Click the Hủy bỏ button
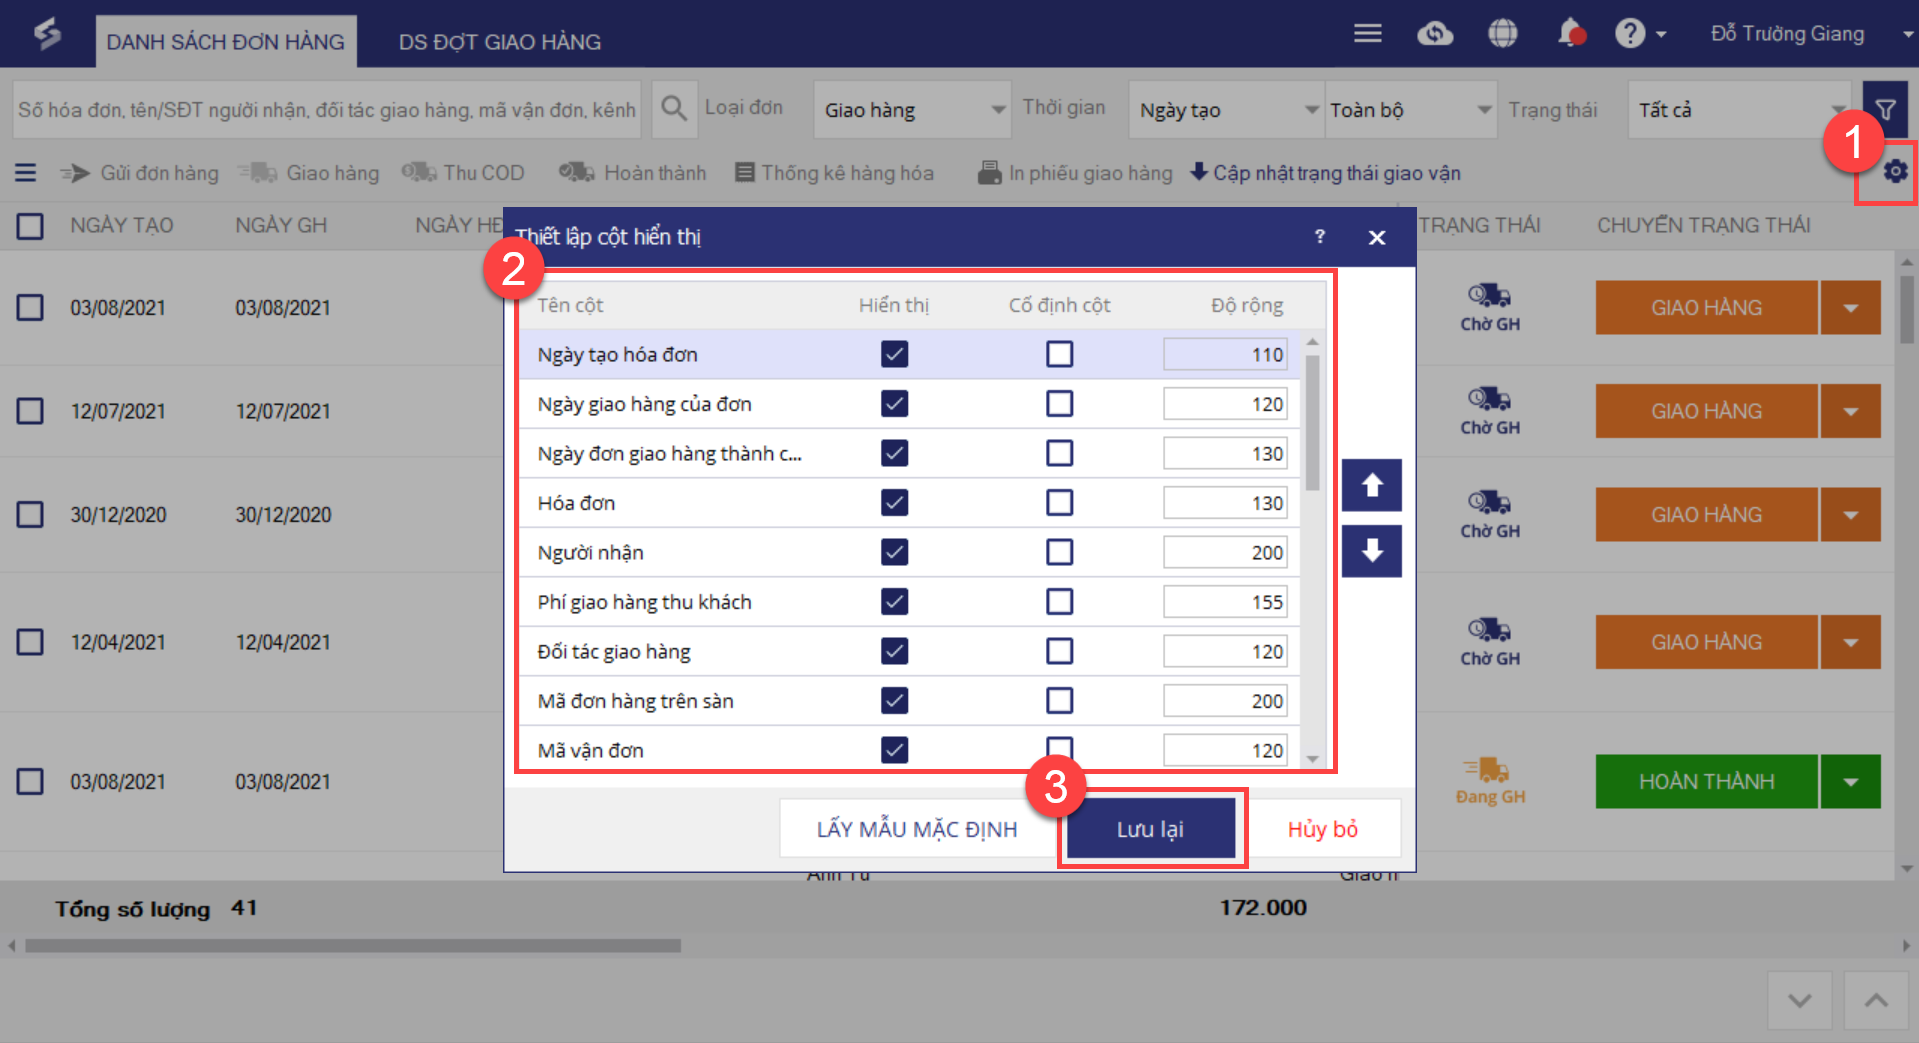The image size is (1919, 1043). coord(1322,829)
